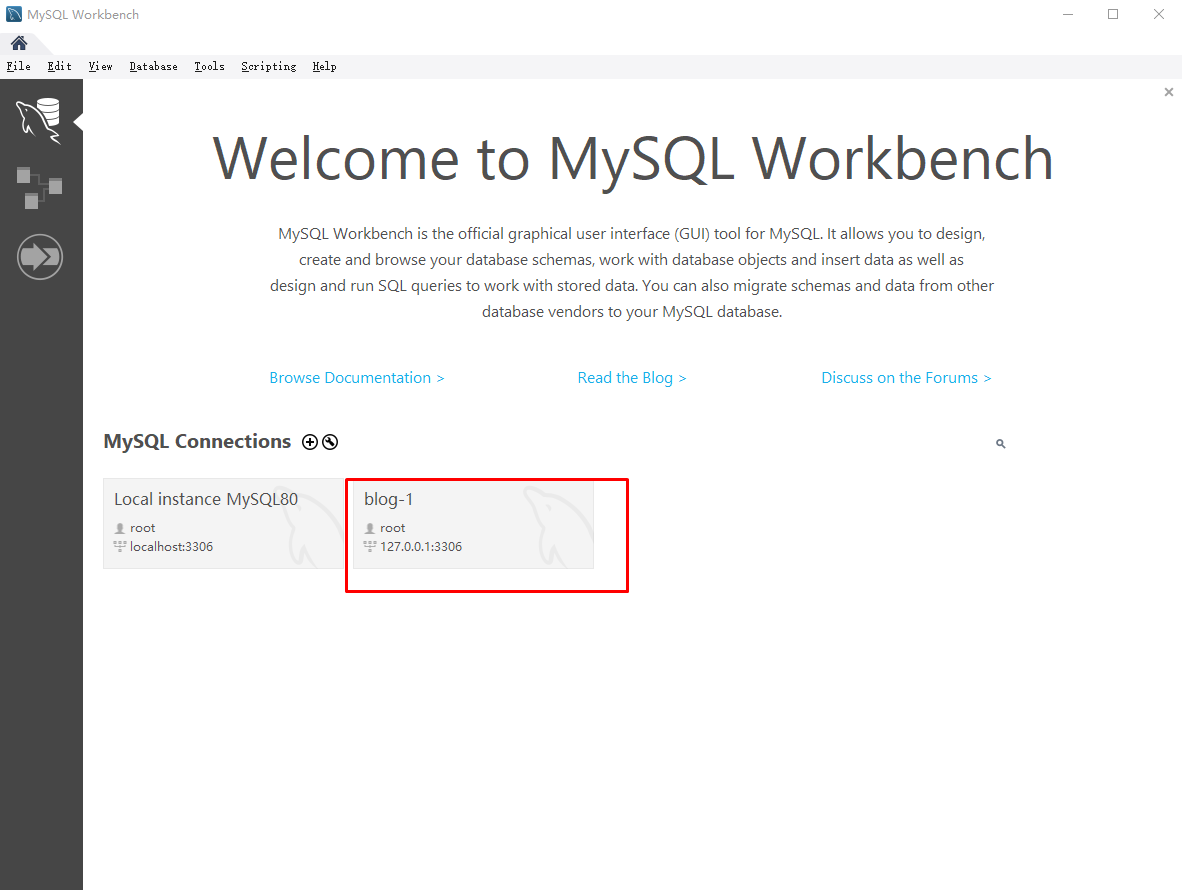This screenshot has width=1182, height=890.
Task: Open Discuss on the Forums link
Action: (906, 378)
